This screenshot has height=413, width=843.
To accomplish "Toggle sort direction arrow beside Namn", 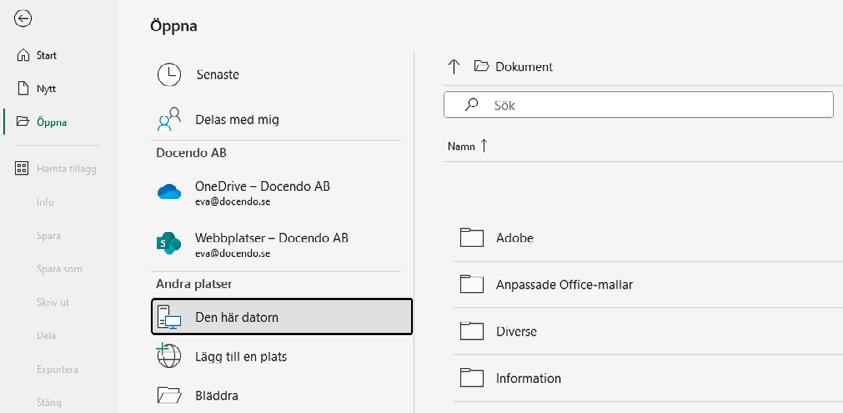I will 484,145.
